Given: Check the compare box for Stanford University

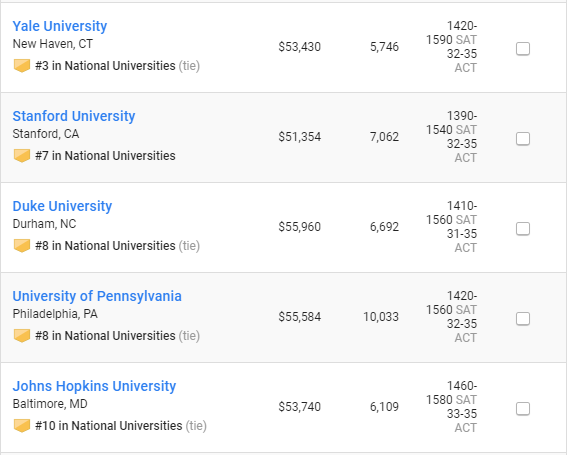Looking at the screenshot, I should (523, 139).
